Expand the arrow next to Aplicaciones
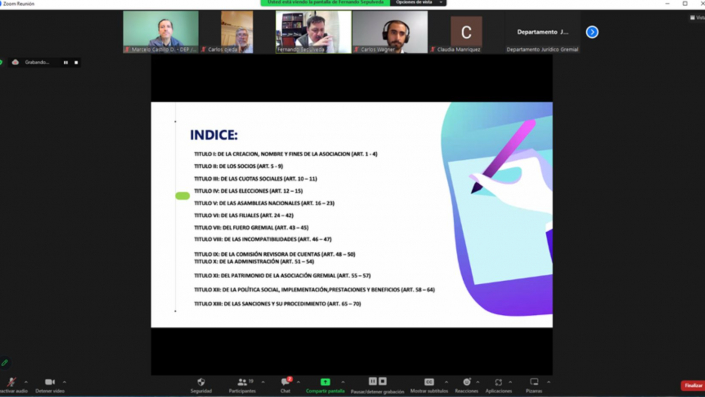 click(510, 382)
